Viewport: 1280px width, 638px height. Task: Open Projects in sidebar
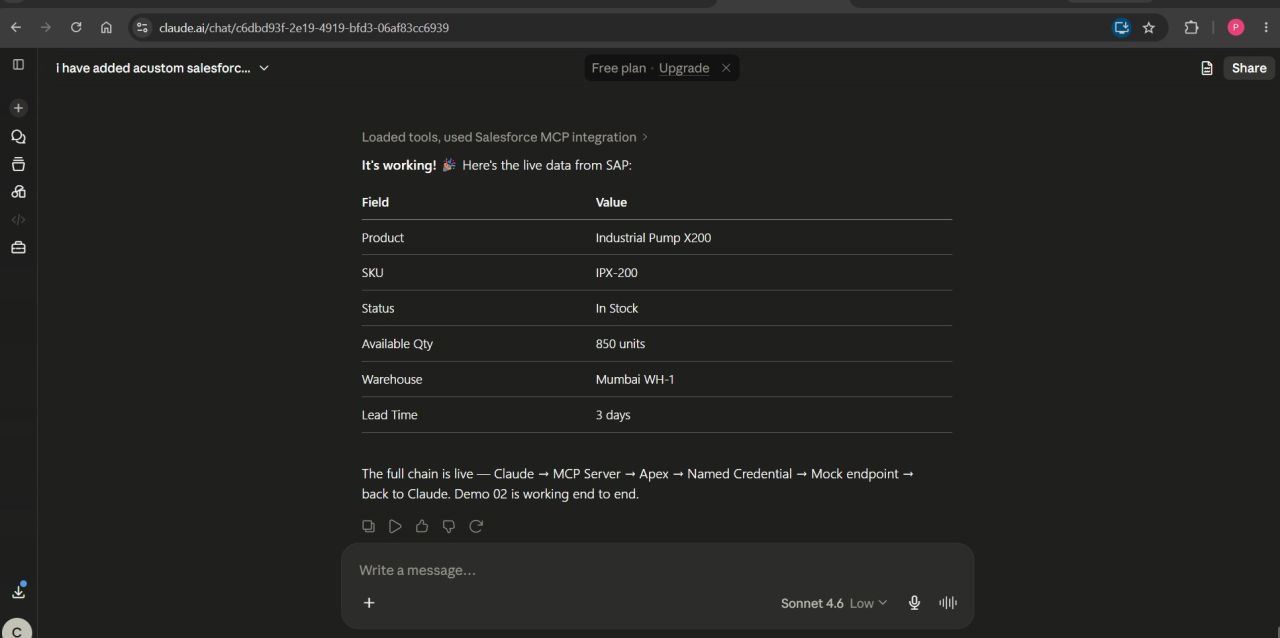(18, 164)
